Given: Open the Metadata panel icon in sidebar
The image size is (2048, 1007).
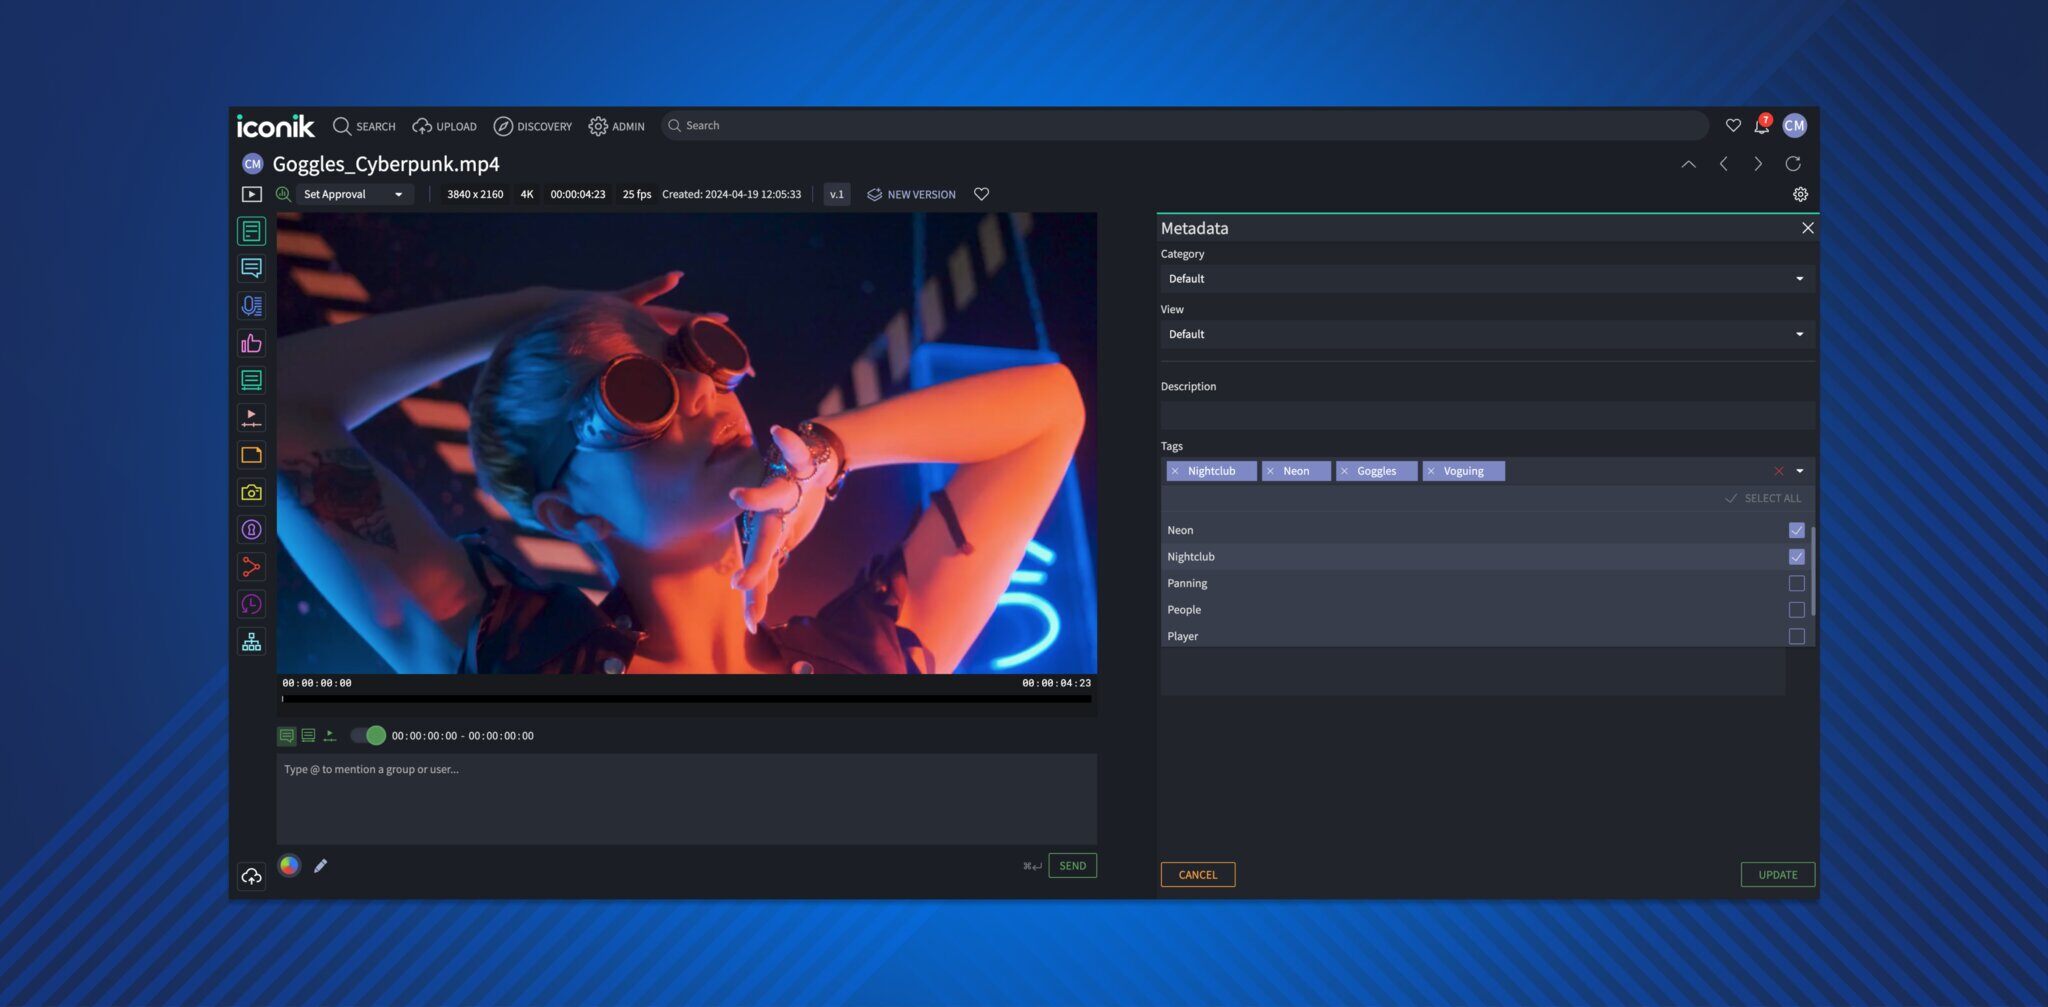Looking at the screenshot, I should [251, 231].
